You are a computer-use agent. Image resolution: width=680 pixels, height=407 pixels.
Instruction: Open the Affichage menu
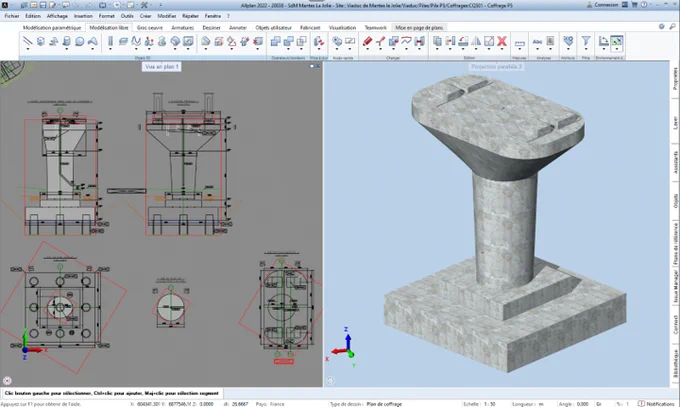point(57,16)
